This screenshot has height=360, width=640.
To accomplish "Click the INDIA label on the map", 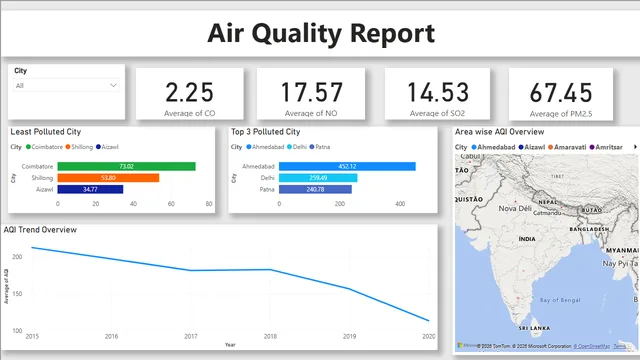I will [x=527, y=239].
